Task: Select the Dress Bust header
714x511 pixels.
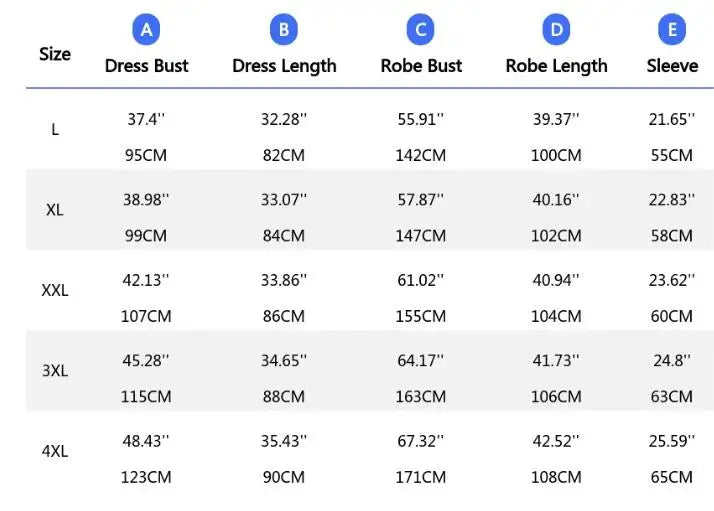Action: pos(147,66)
